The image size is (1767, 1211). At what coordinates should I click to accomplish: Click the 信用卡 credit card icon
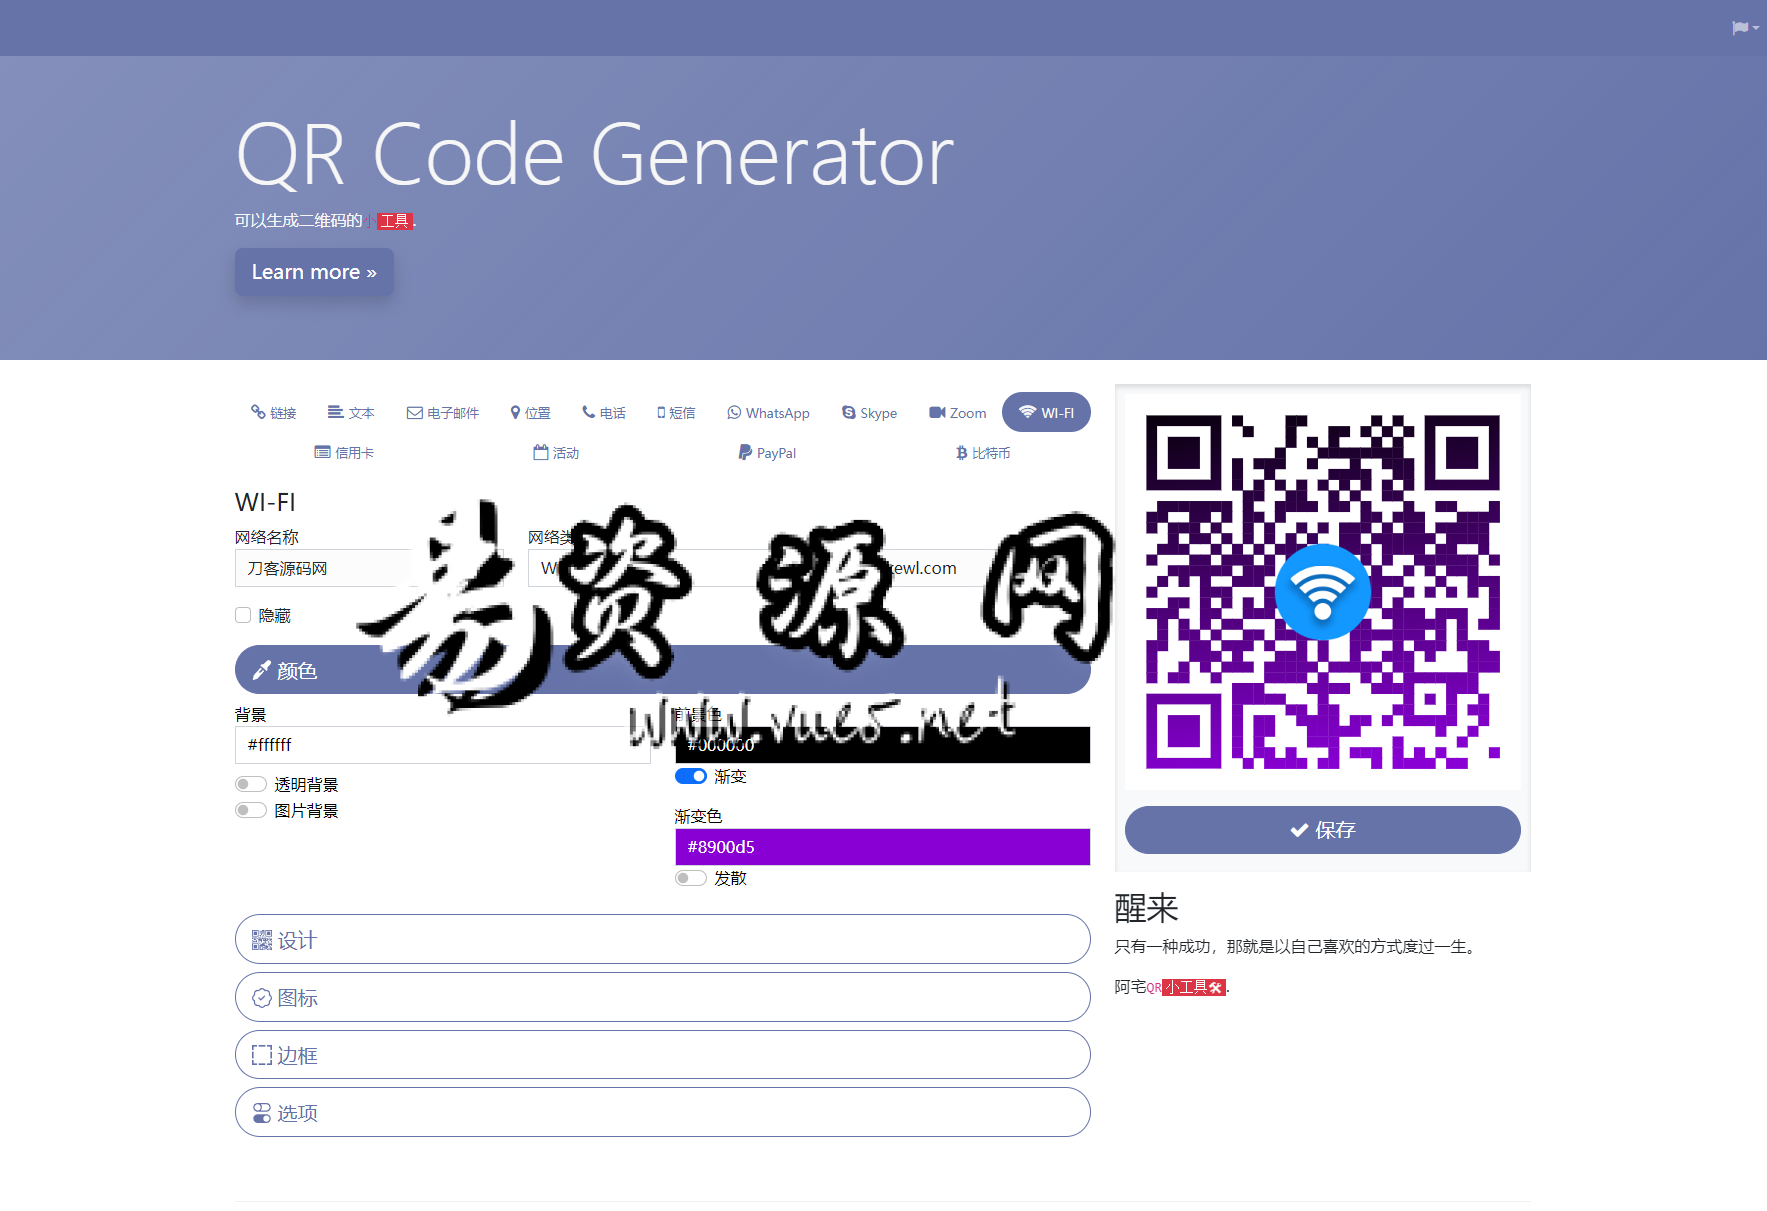coord(322,452)
